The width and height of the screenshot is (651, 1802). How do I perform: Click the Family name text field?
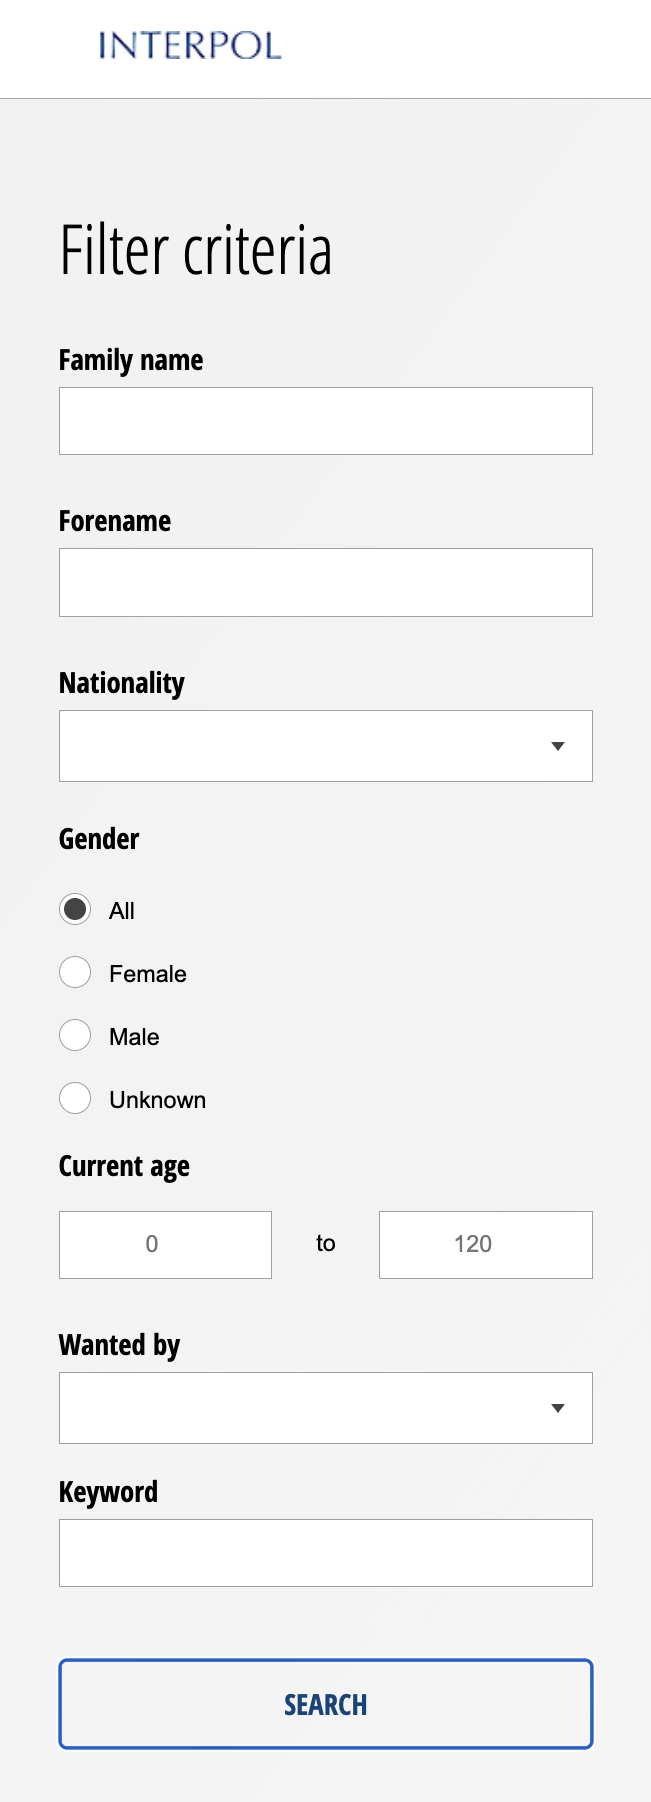(x=325, y=421)
